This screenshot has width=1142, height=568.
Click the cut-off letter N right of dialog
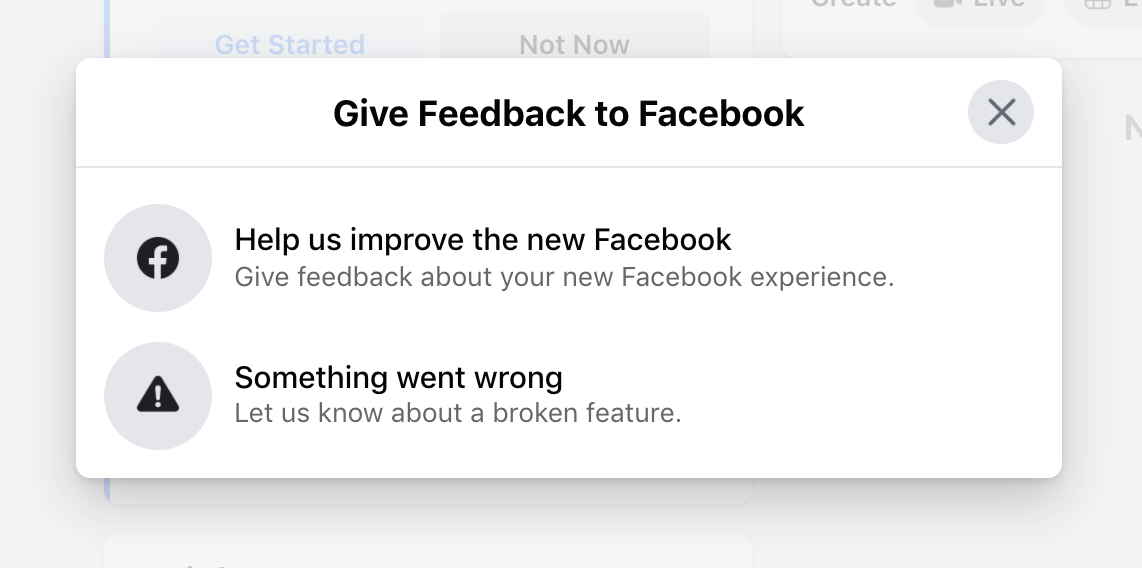pos(1132,128)
